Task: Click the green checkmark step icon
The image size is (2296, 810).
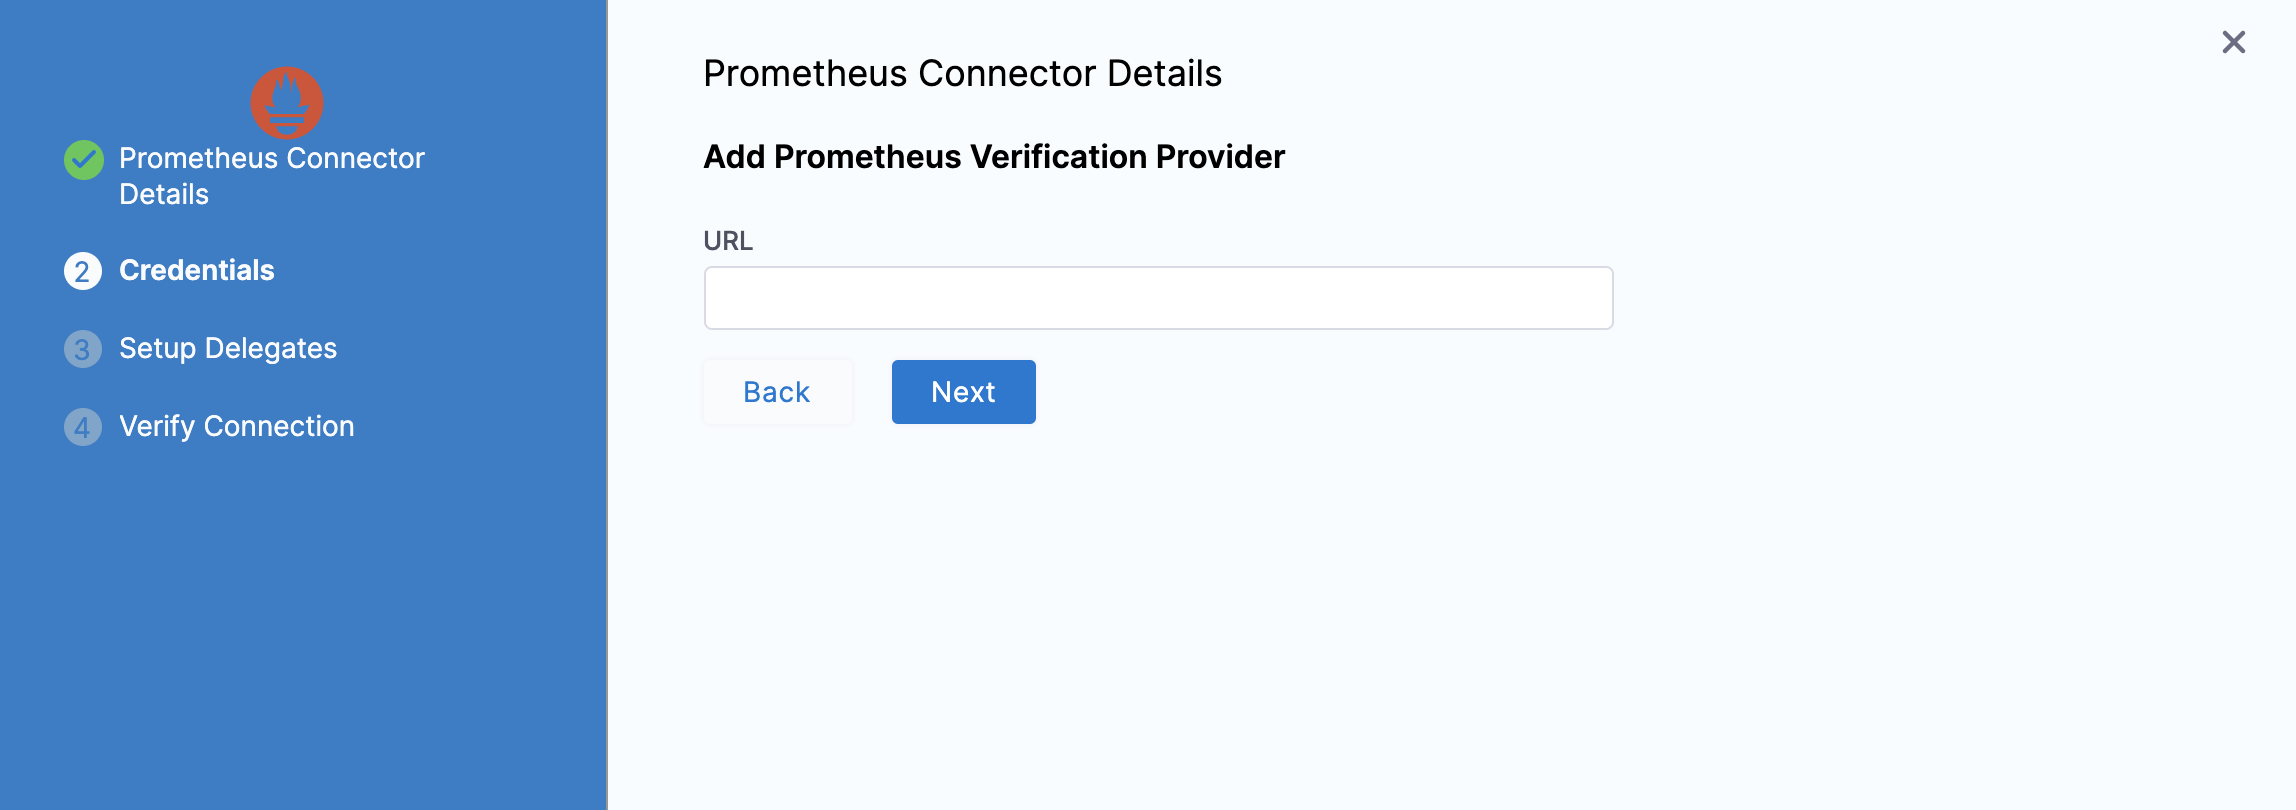Action: (x=84, y=160)
